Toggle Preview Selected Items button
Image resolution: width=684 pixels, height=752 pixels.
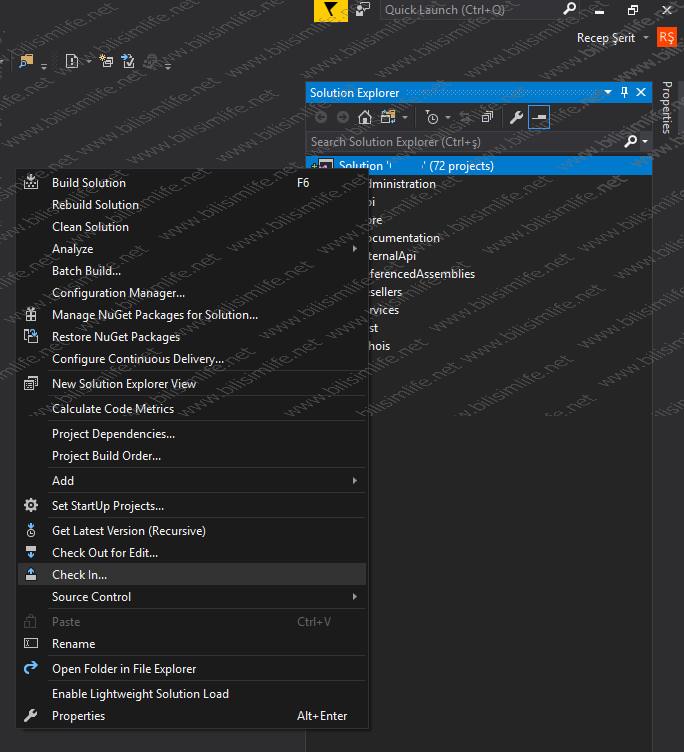pyautogui.click(x=539, y=117)
